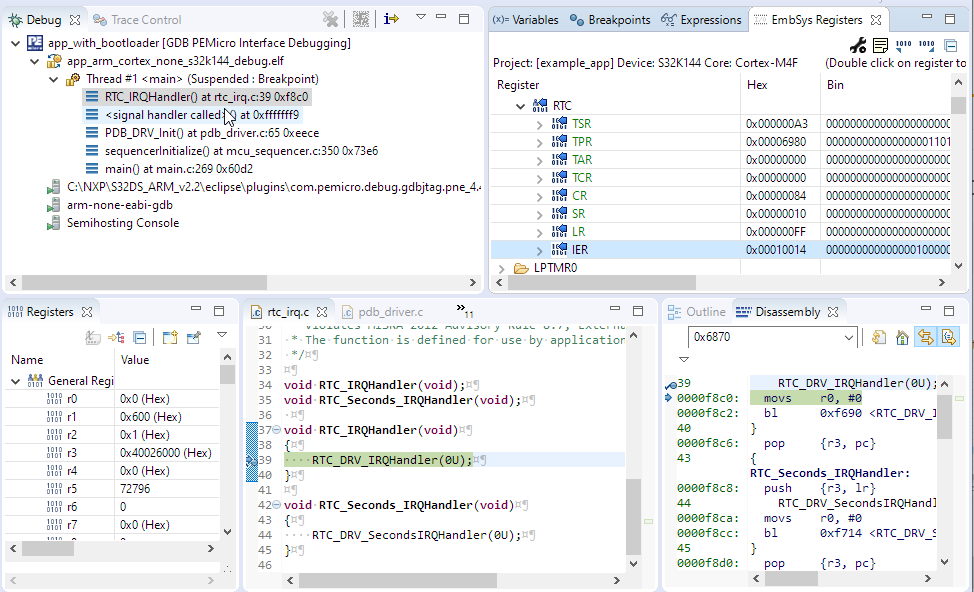Image resolution: width=974 pixels, height=592 pixels.
Task: Expand the LPTMR0 group
Action: [501, 268]
